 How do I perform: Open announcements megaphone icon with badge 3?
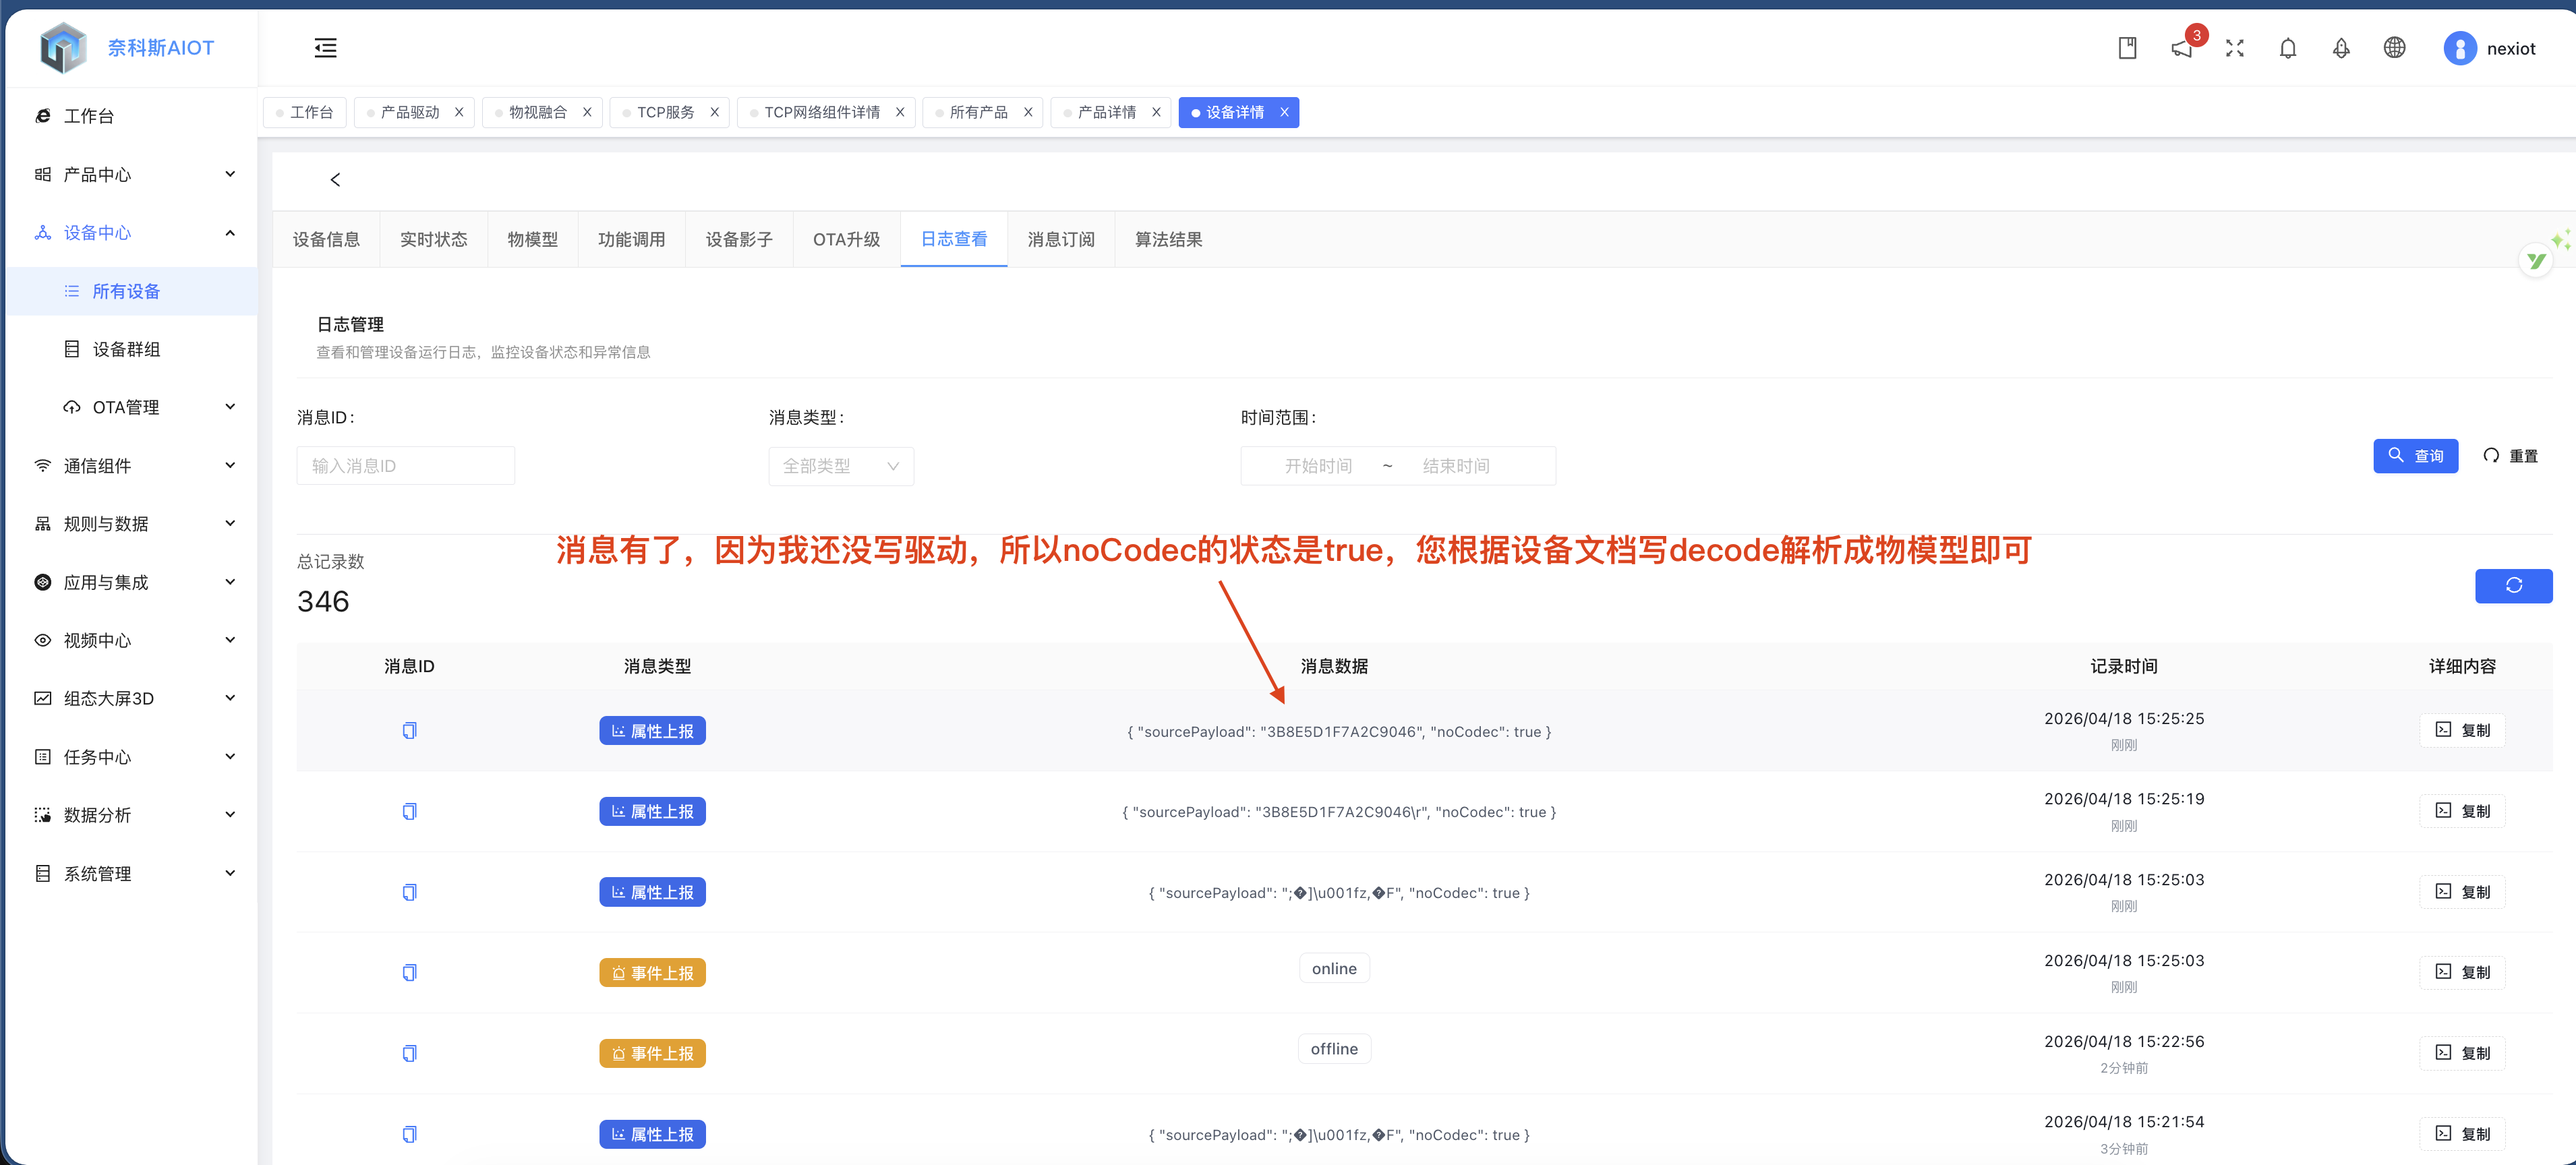(2182, 48)
